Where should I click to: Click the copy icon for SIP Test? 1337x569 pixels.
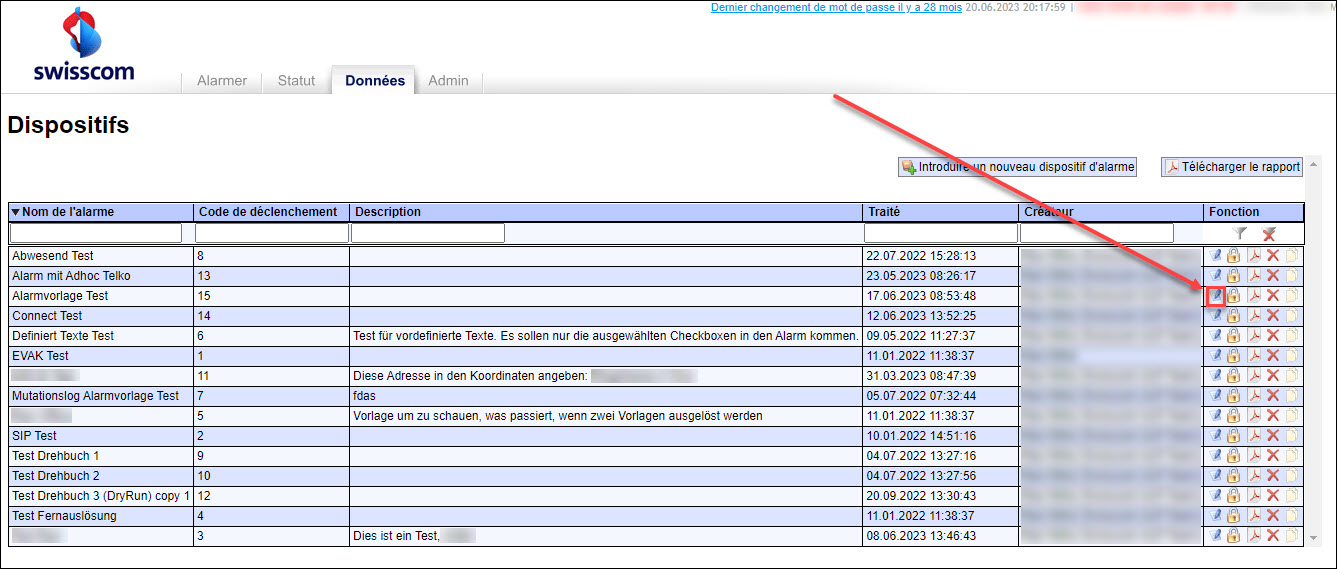pos(1292,436)
